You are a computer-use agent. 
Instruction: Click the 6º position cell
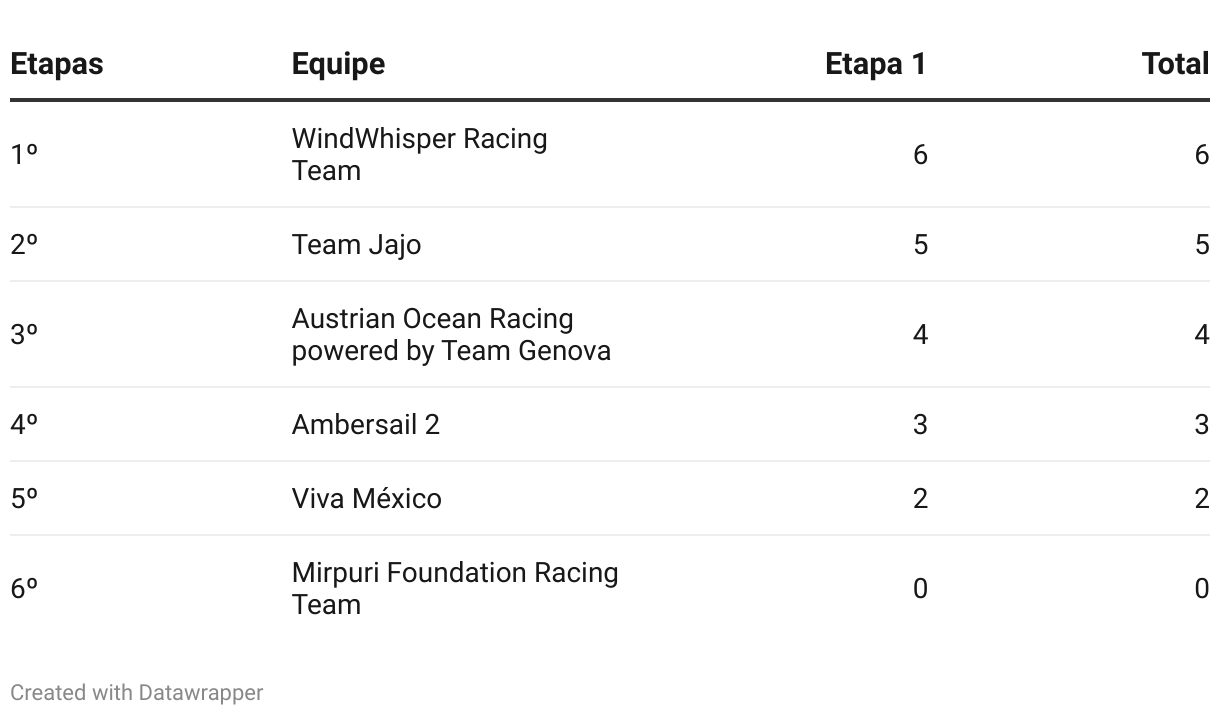24,589
